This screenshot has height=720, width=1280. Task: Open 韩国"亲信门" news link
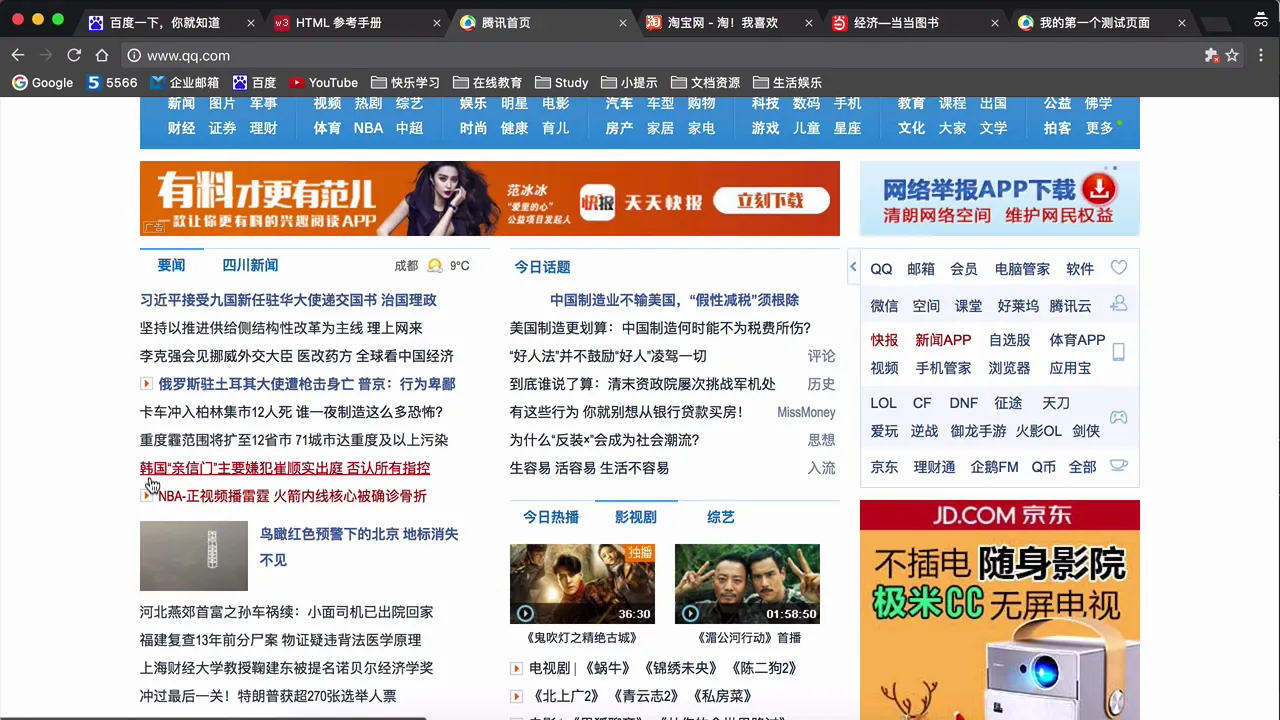coord(285,468)
